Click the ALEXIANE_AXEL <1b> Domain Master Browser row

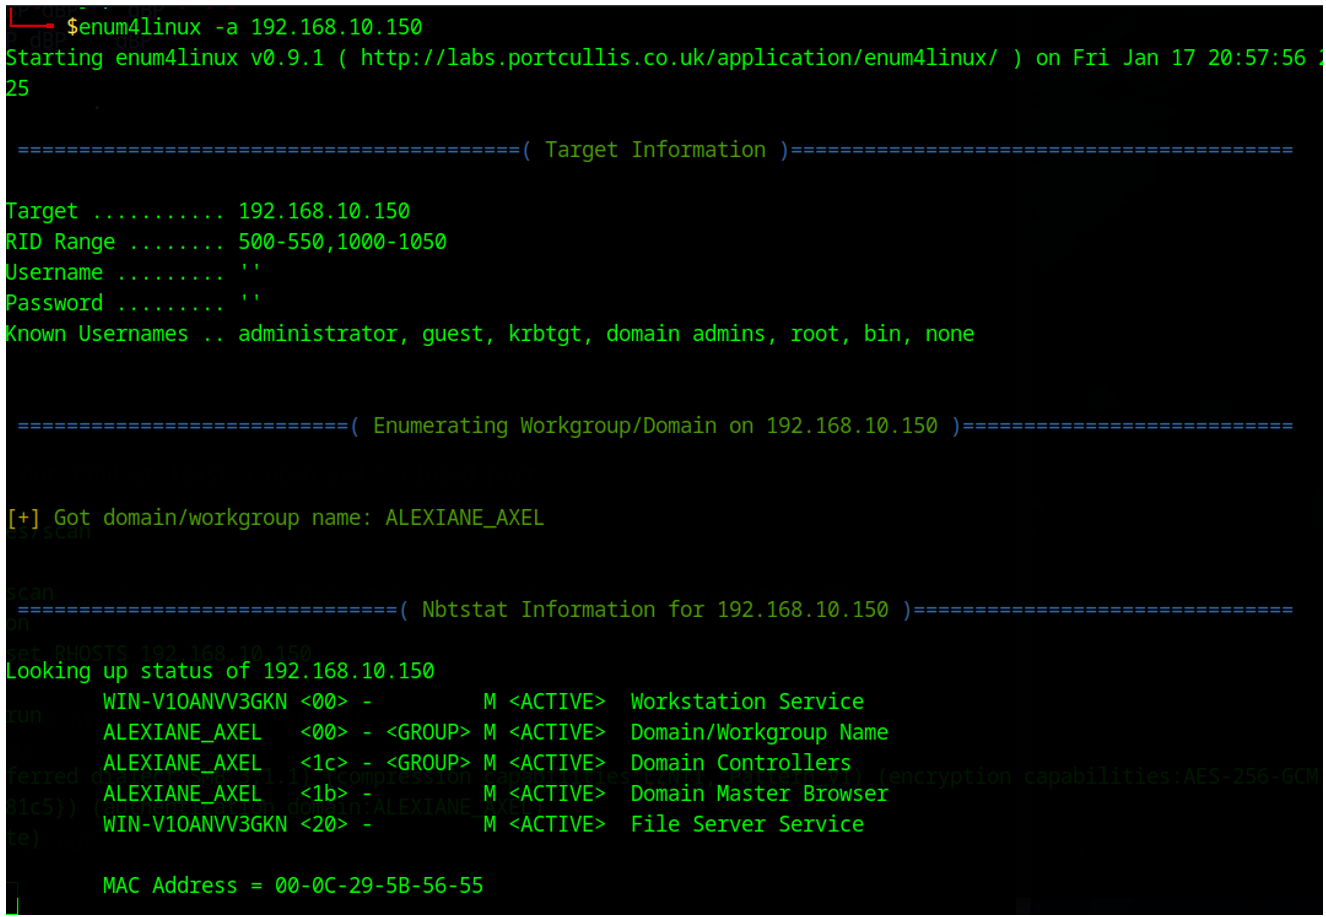495,794
